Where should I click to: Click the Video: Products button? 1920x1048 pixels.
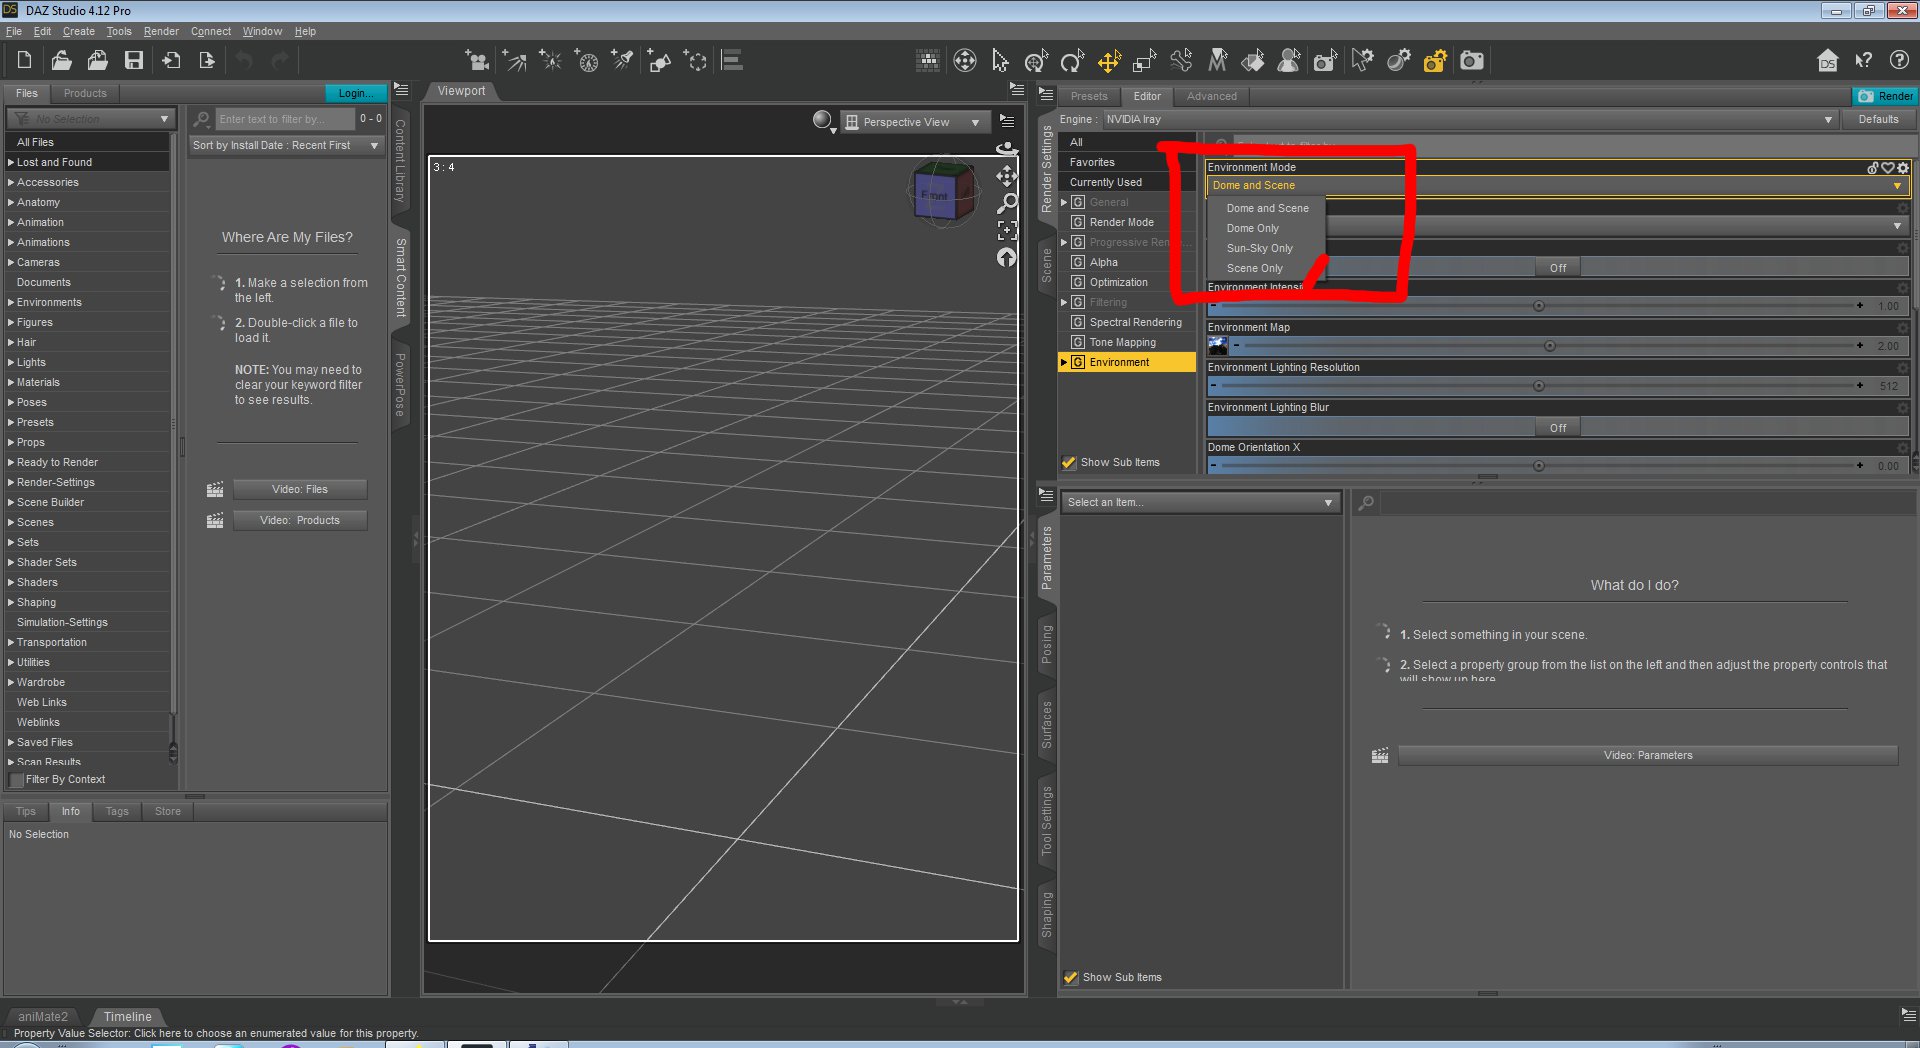[x=300, y=520]
